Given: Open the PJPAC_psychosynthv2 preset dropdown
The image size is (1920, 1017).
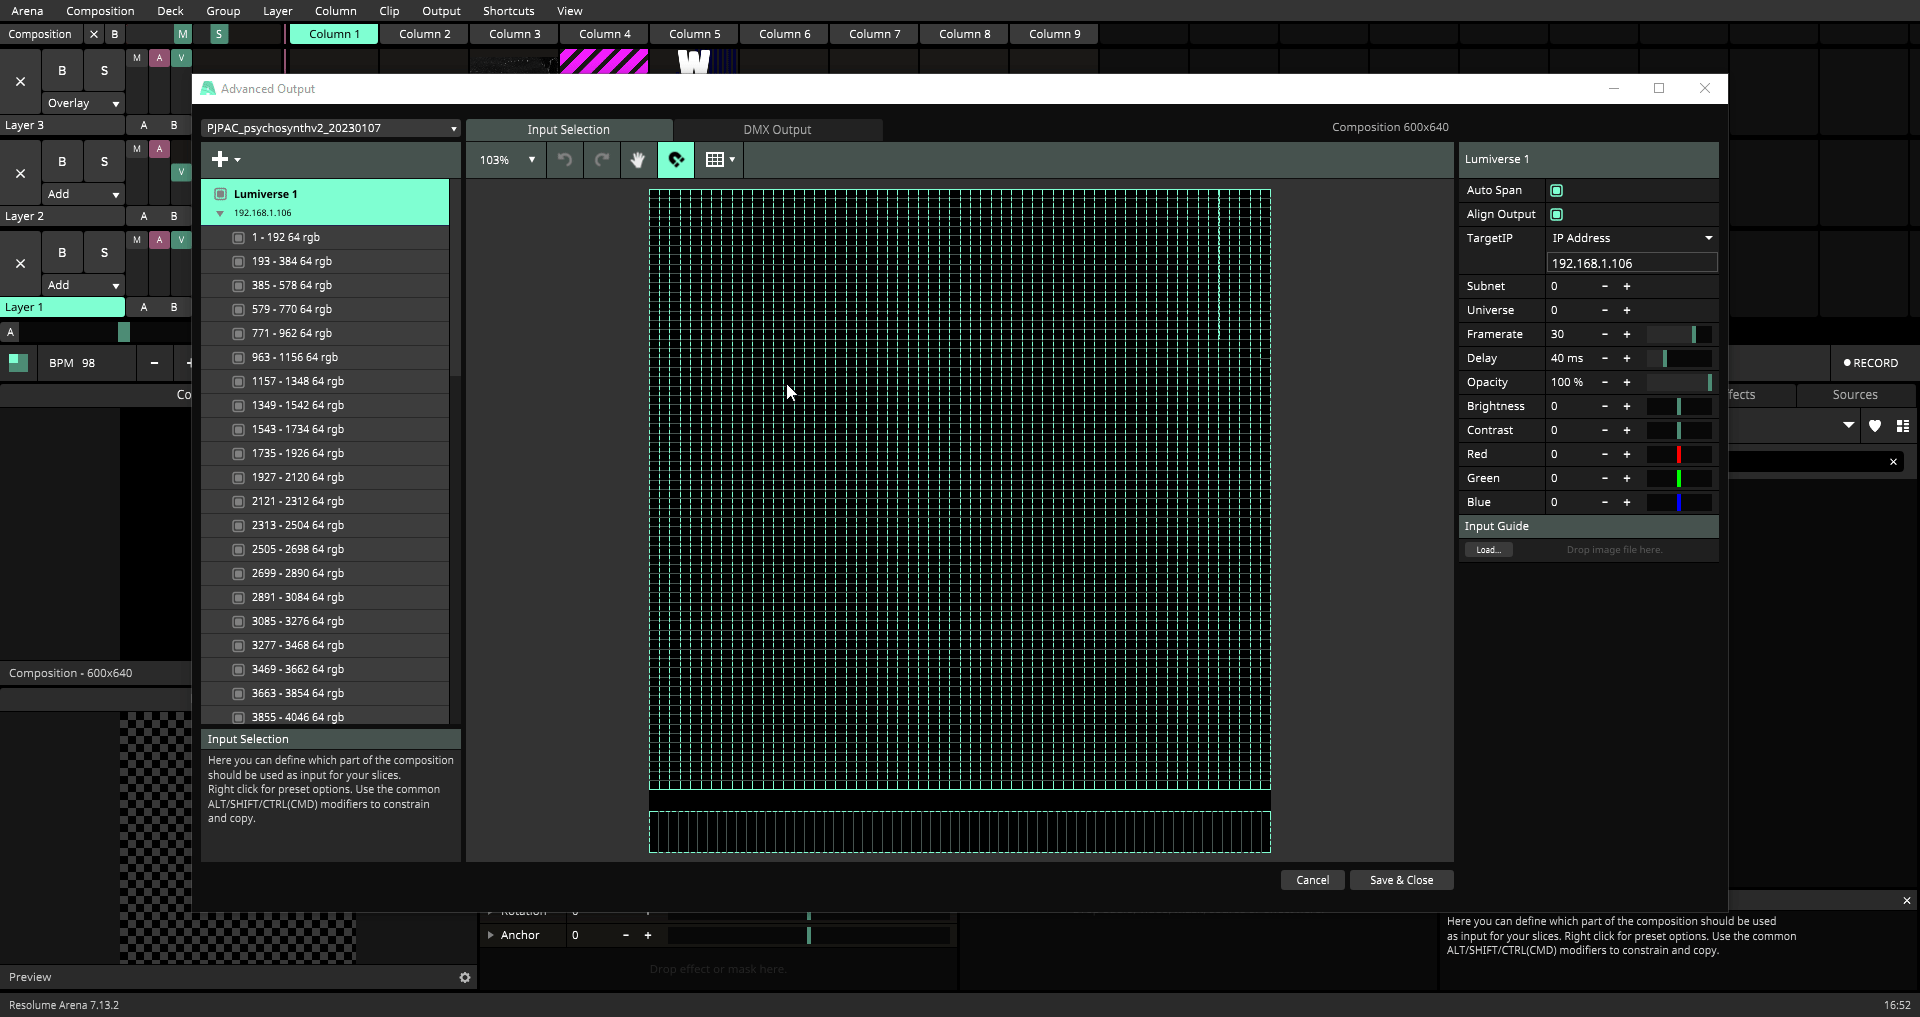Looking at the screenshot, I should tap(330, 128).
